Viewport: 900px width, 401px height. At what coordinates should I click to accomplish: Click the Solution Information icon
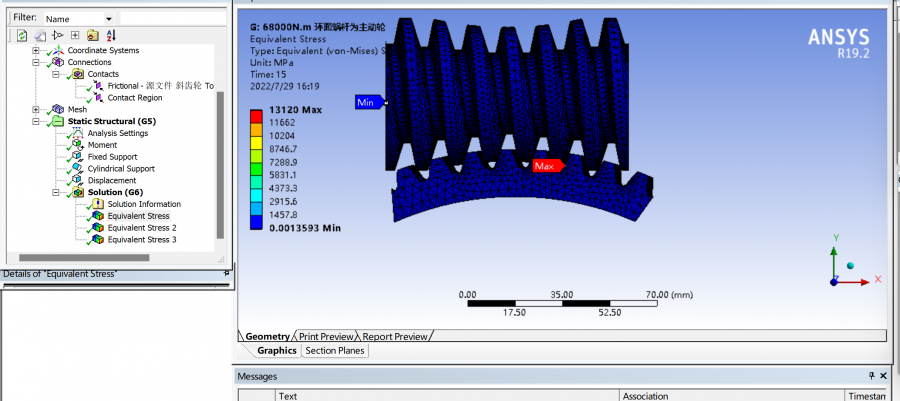(97, 204)
